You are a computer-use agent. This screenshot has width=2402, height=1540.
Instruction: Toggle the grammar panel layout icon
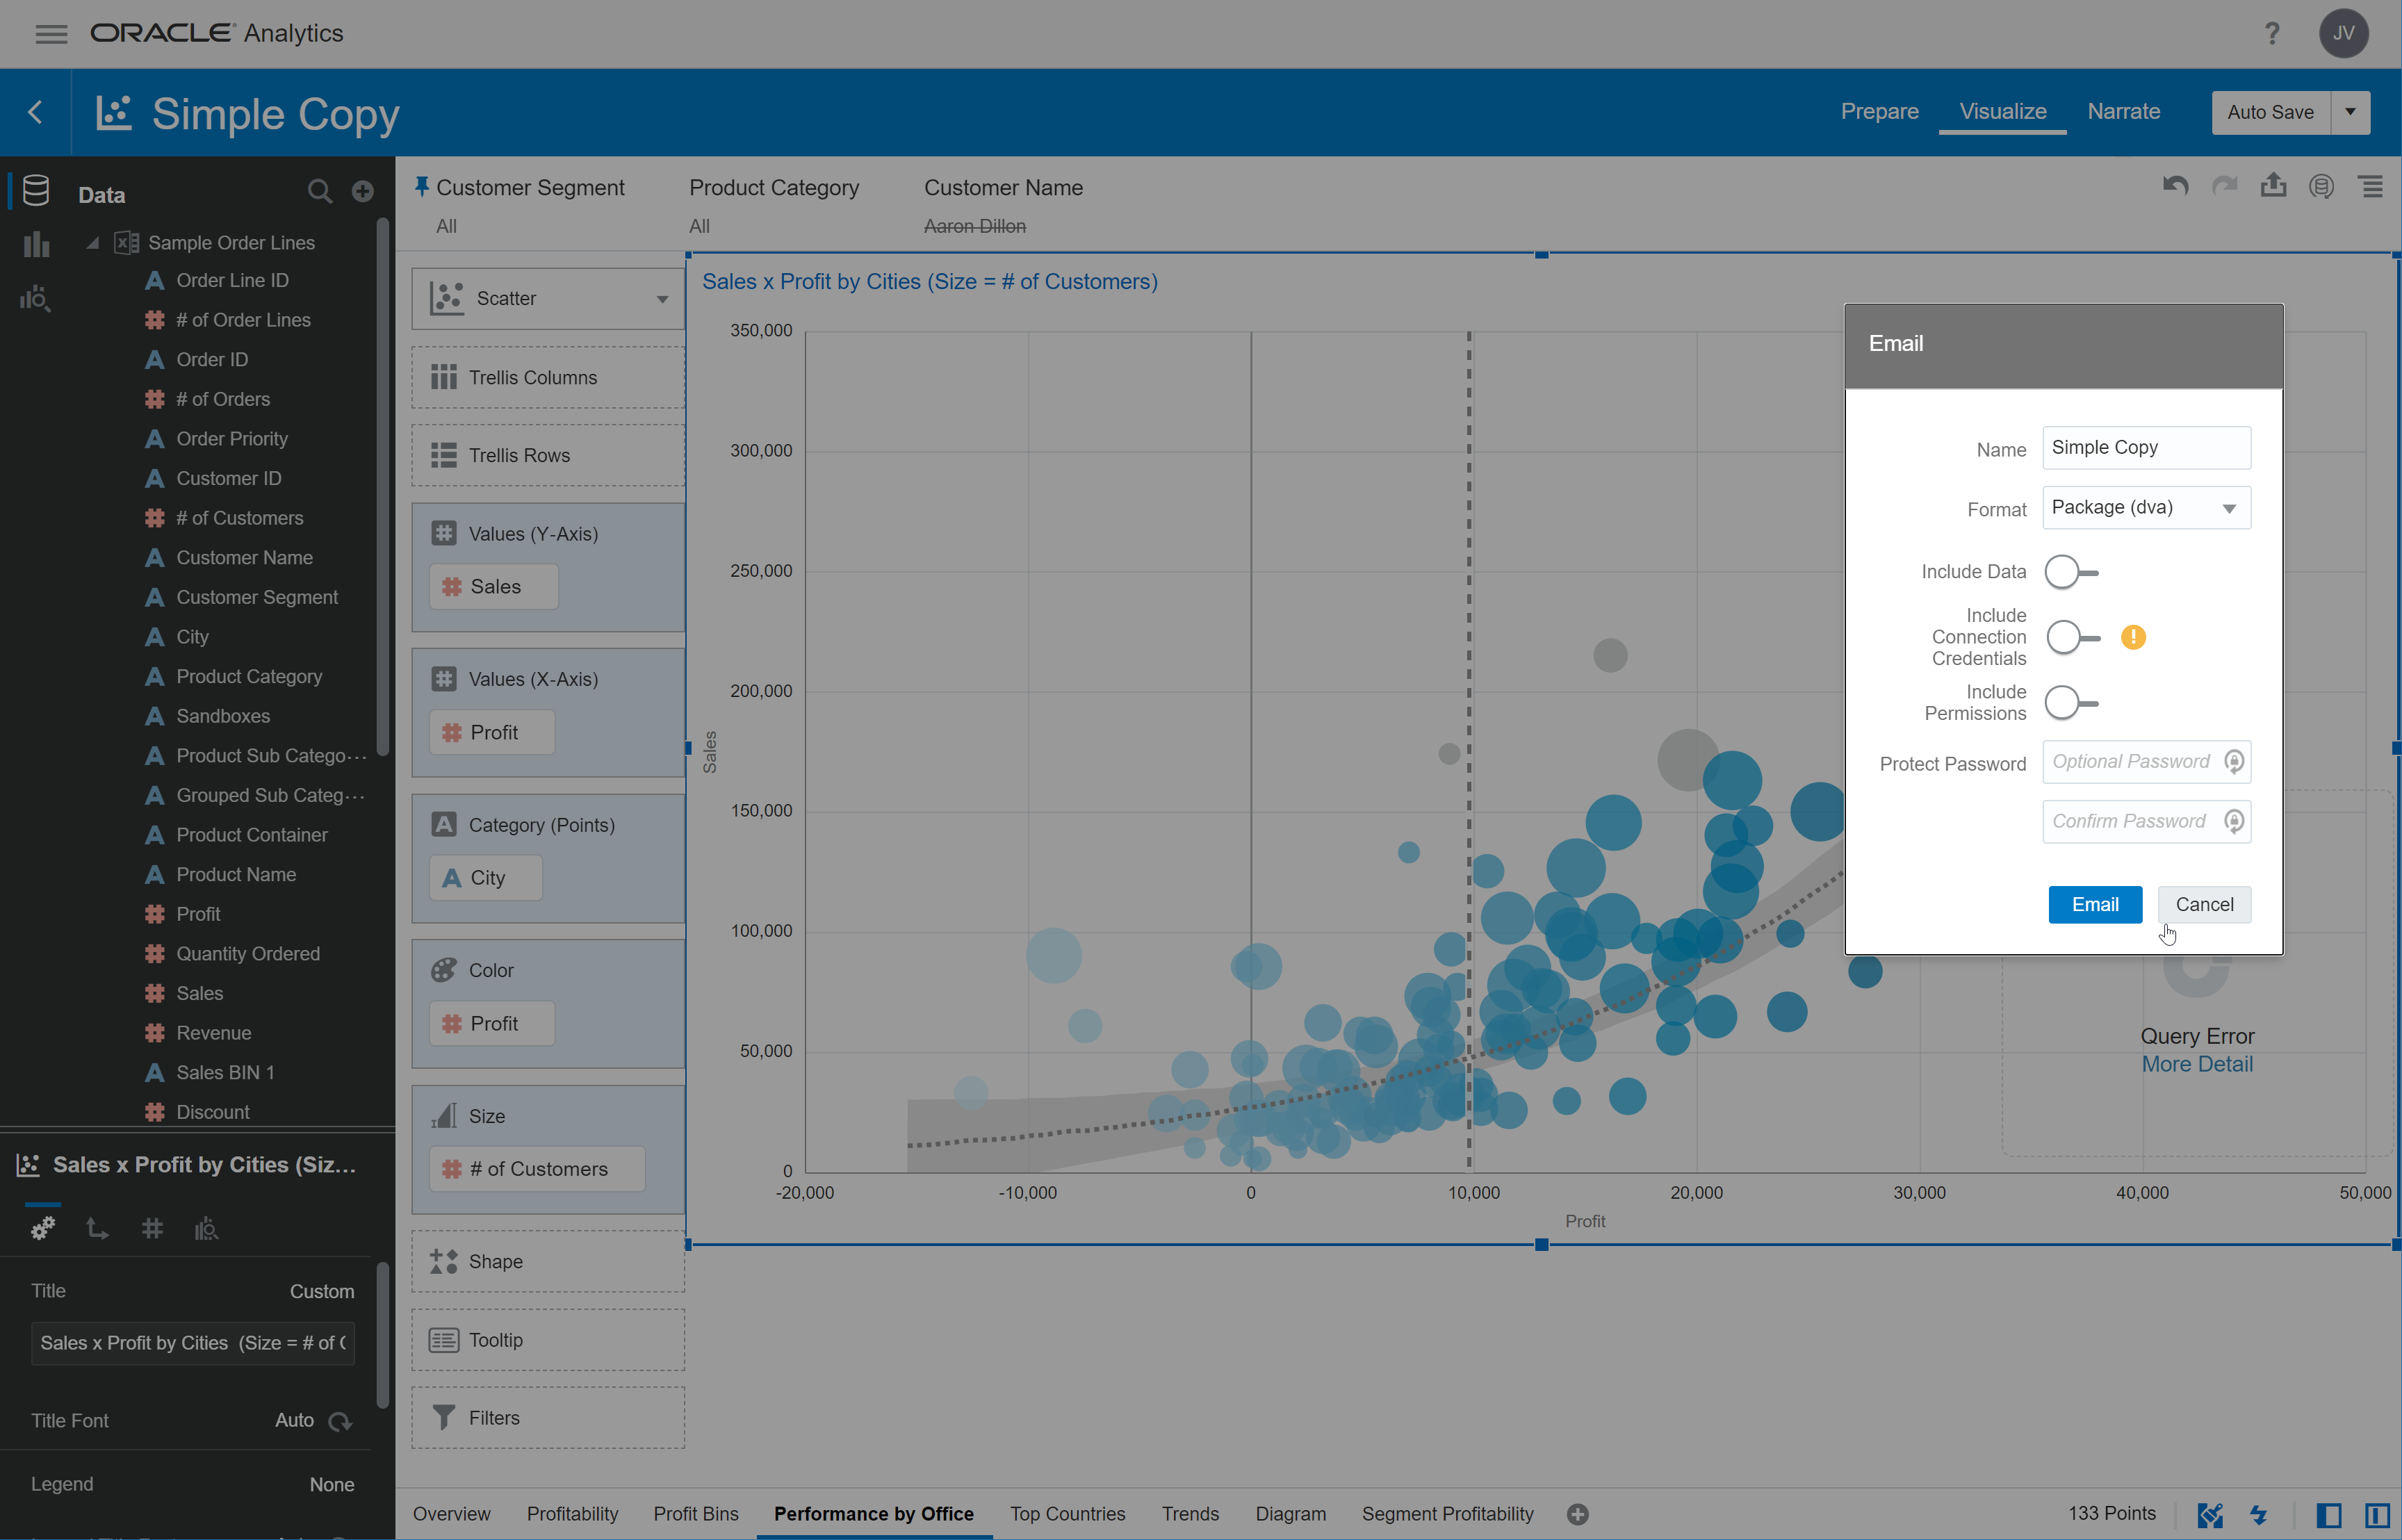[x=2377, y=1515]
